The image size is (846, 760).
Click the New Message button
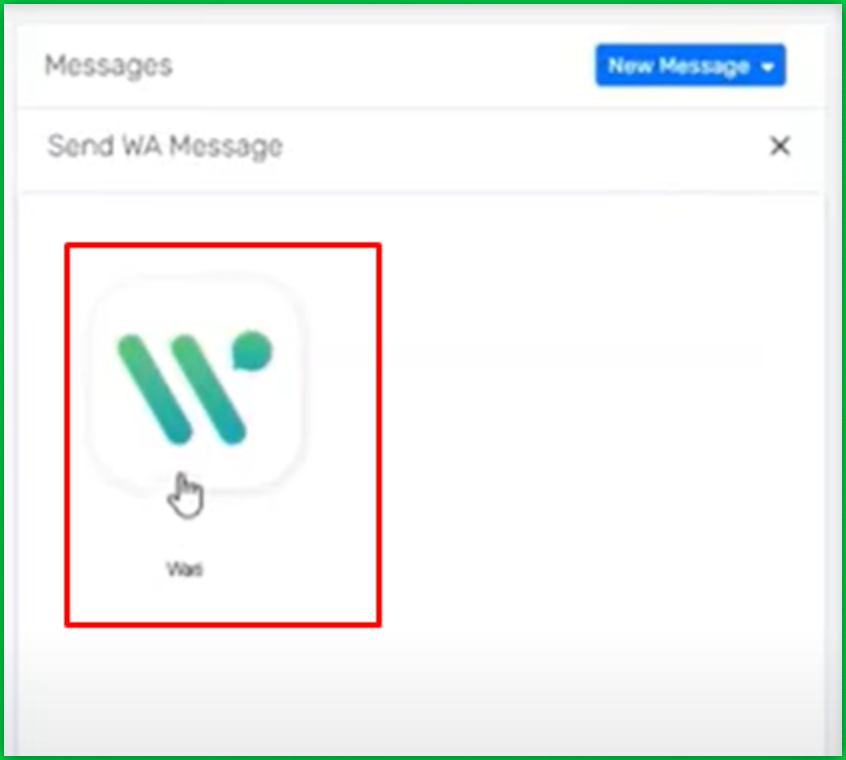[690, 65]
